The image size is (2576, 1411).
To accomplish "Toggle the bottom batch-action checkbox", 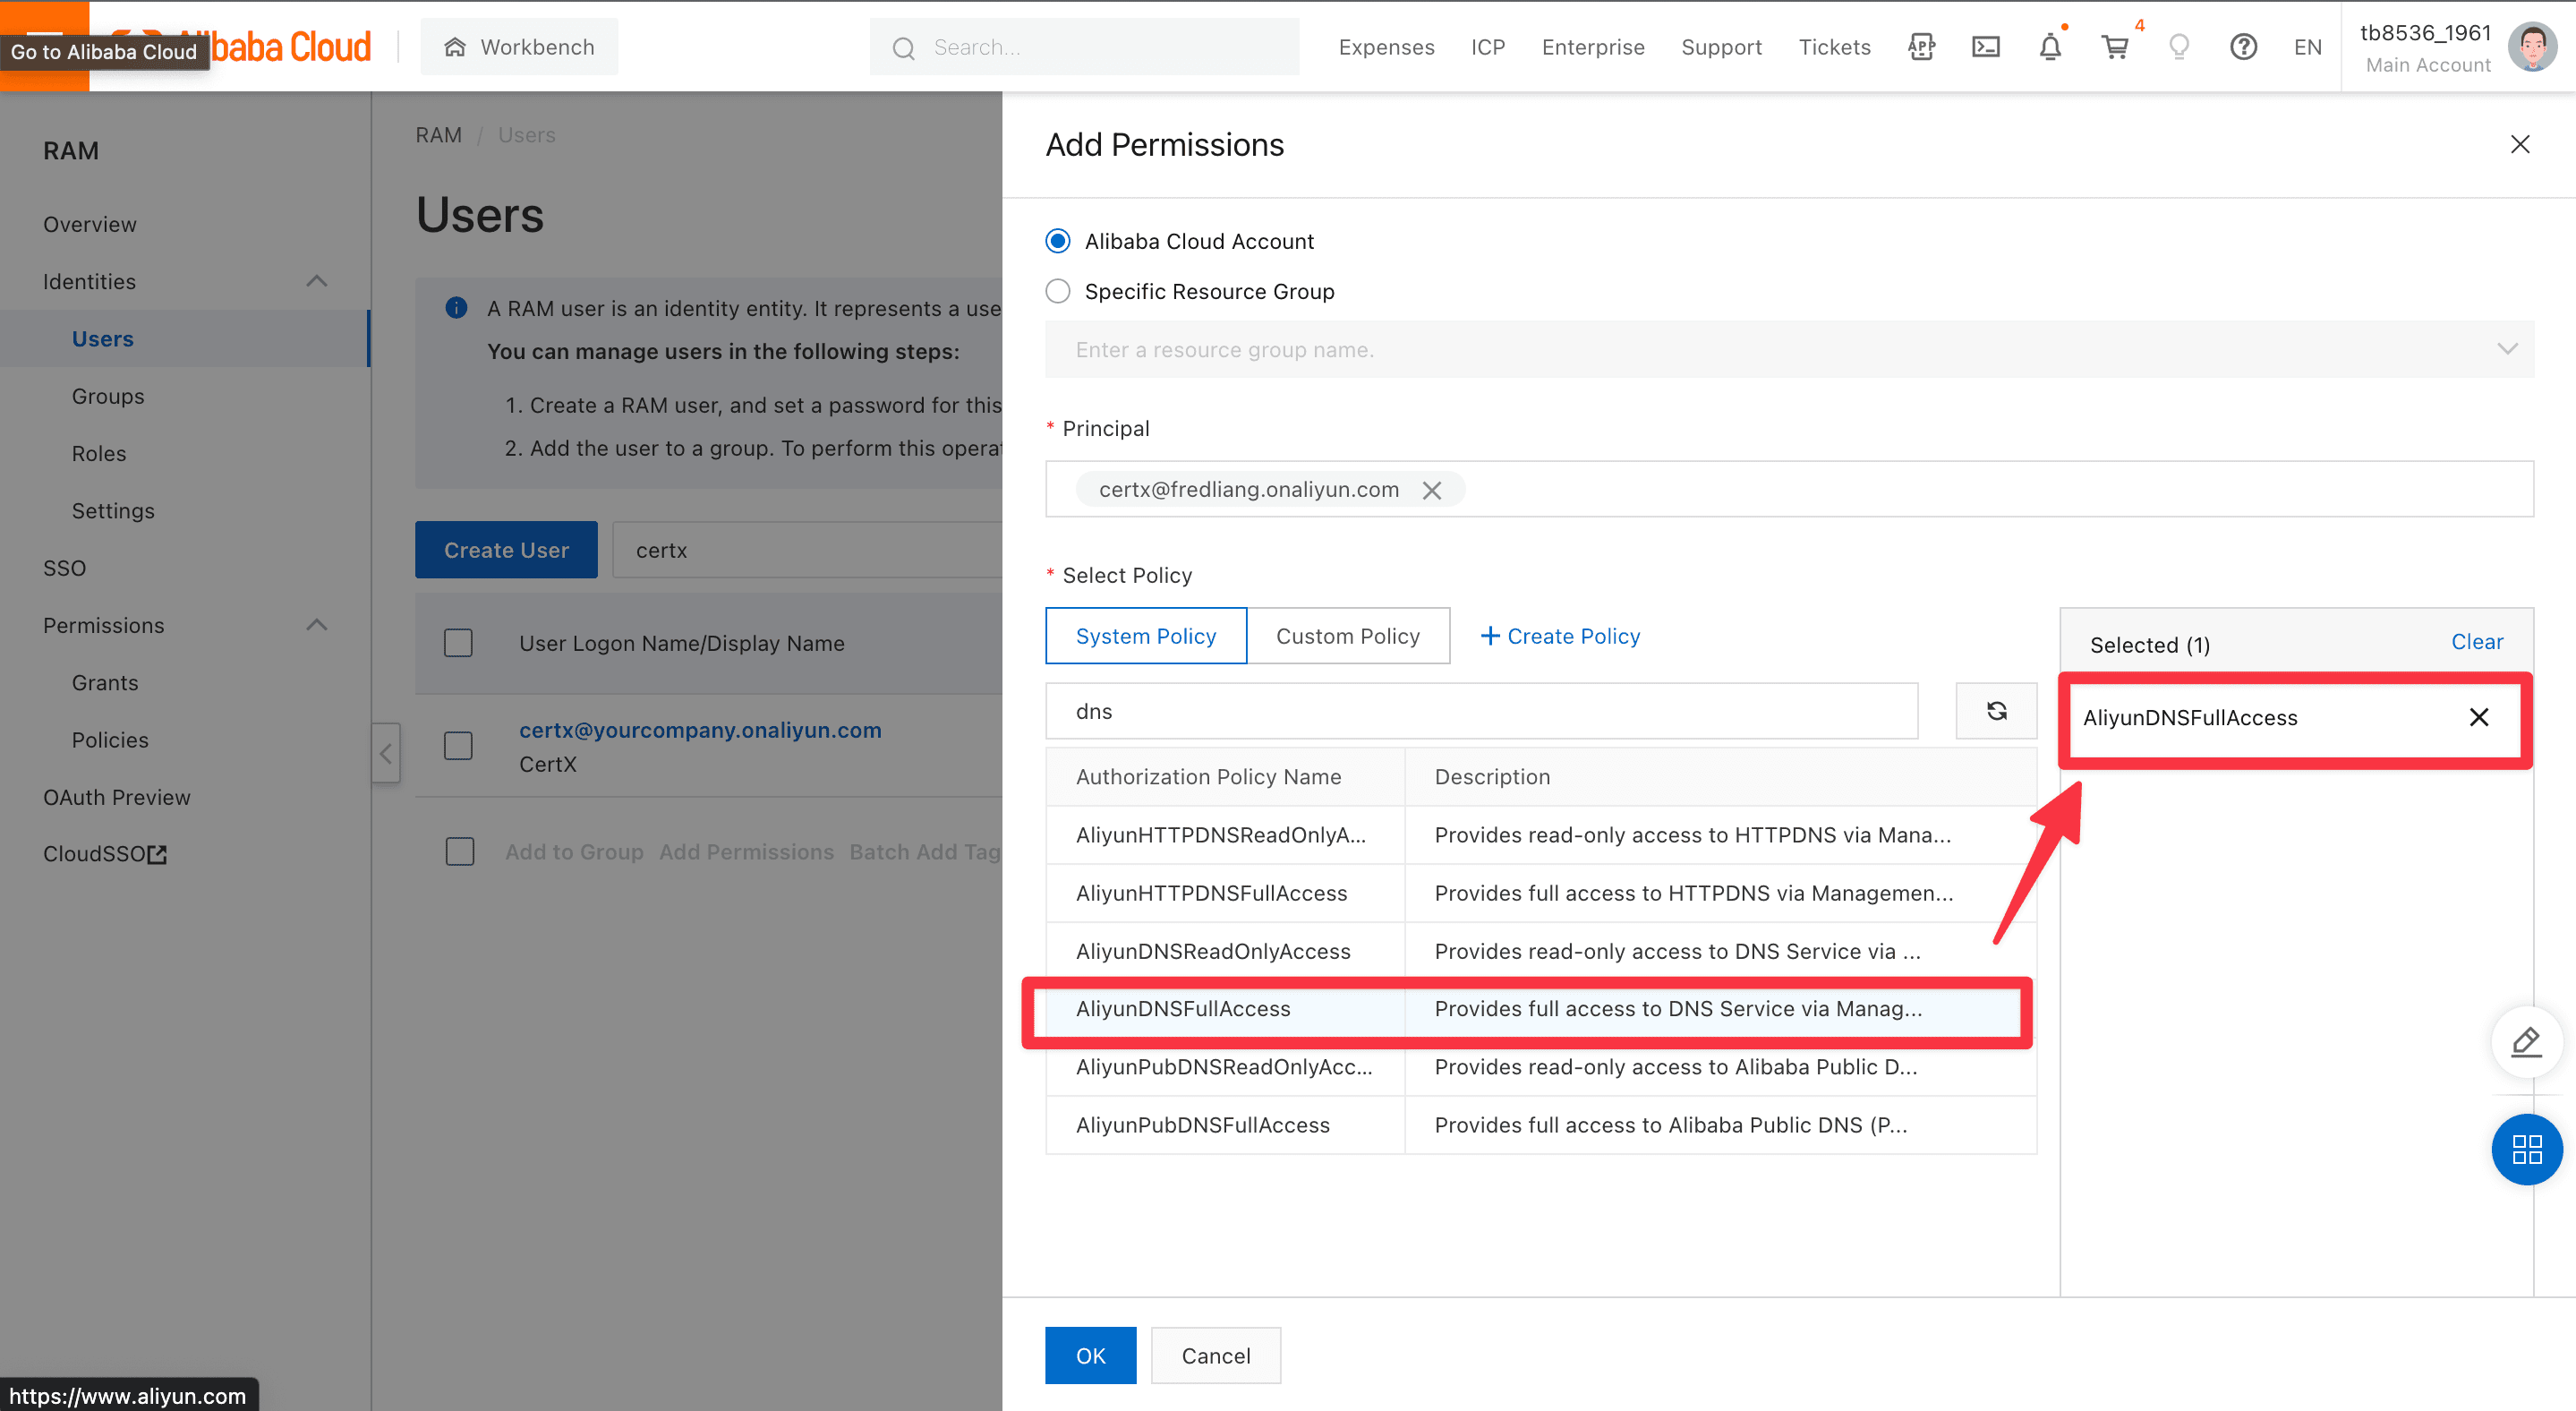I will 459,852.
